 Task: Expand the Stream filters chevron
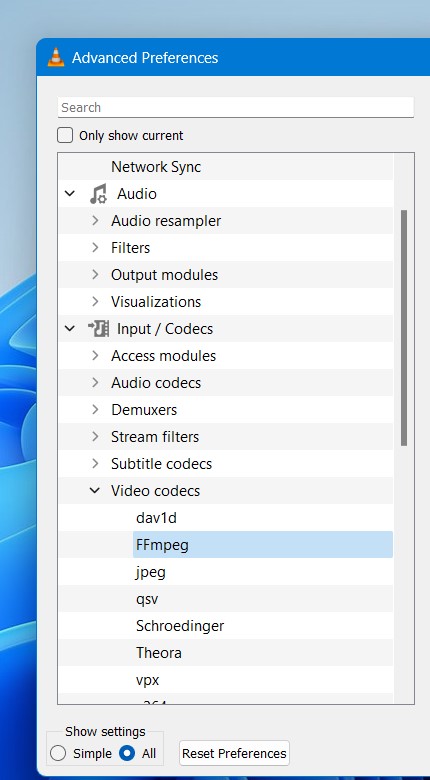(96, 437)
